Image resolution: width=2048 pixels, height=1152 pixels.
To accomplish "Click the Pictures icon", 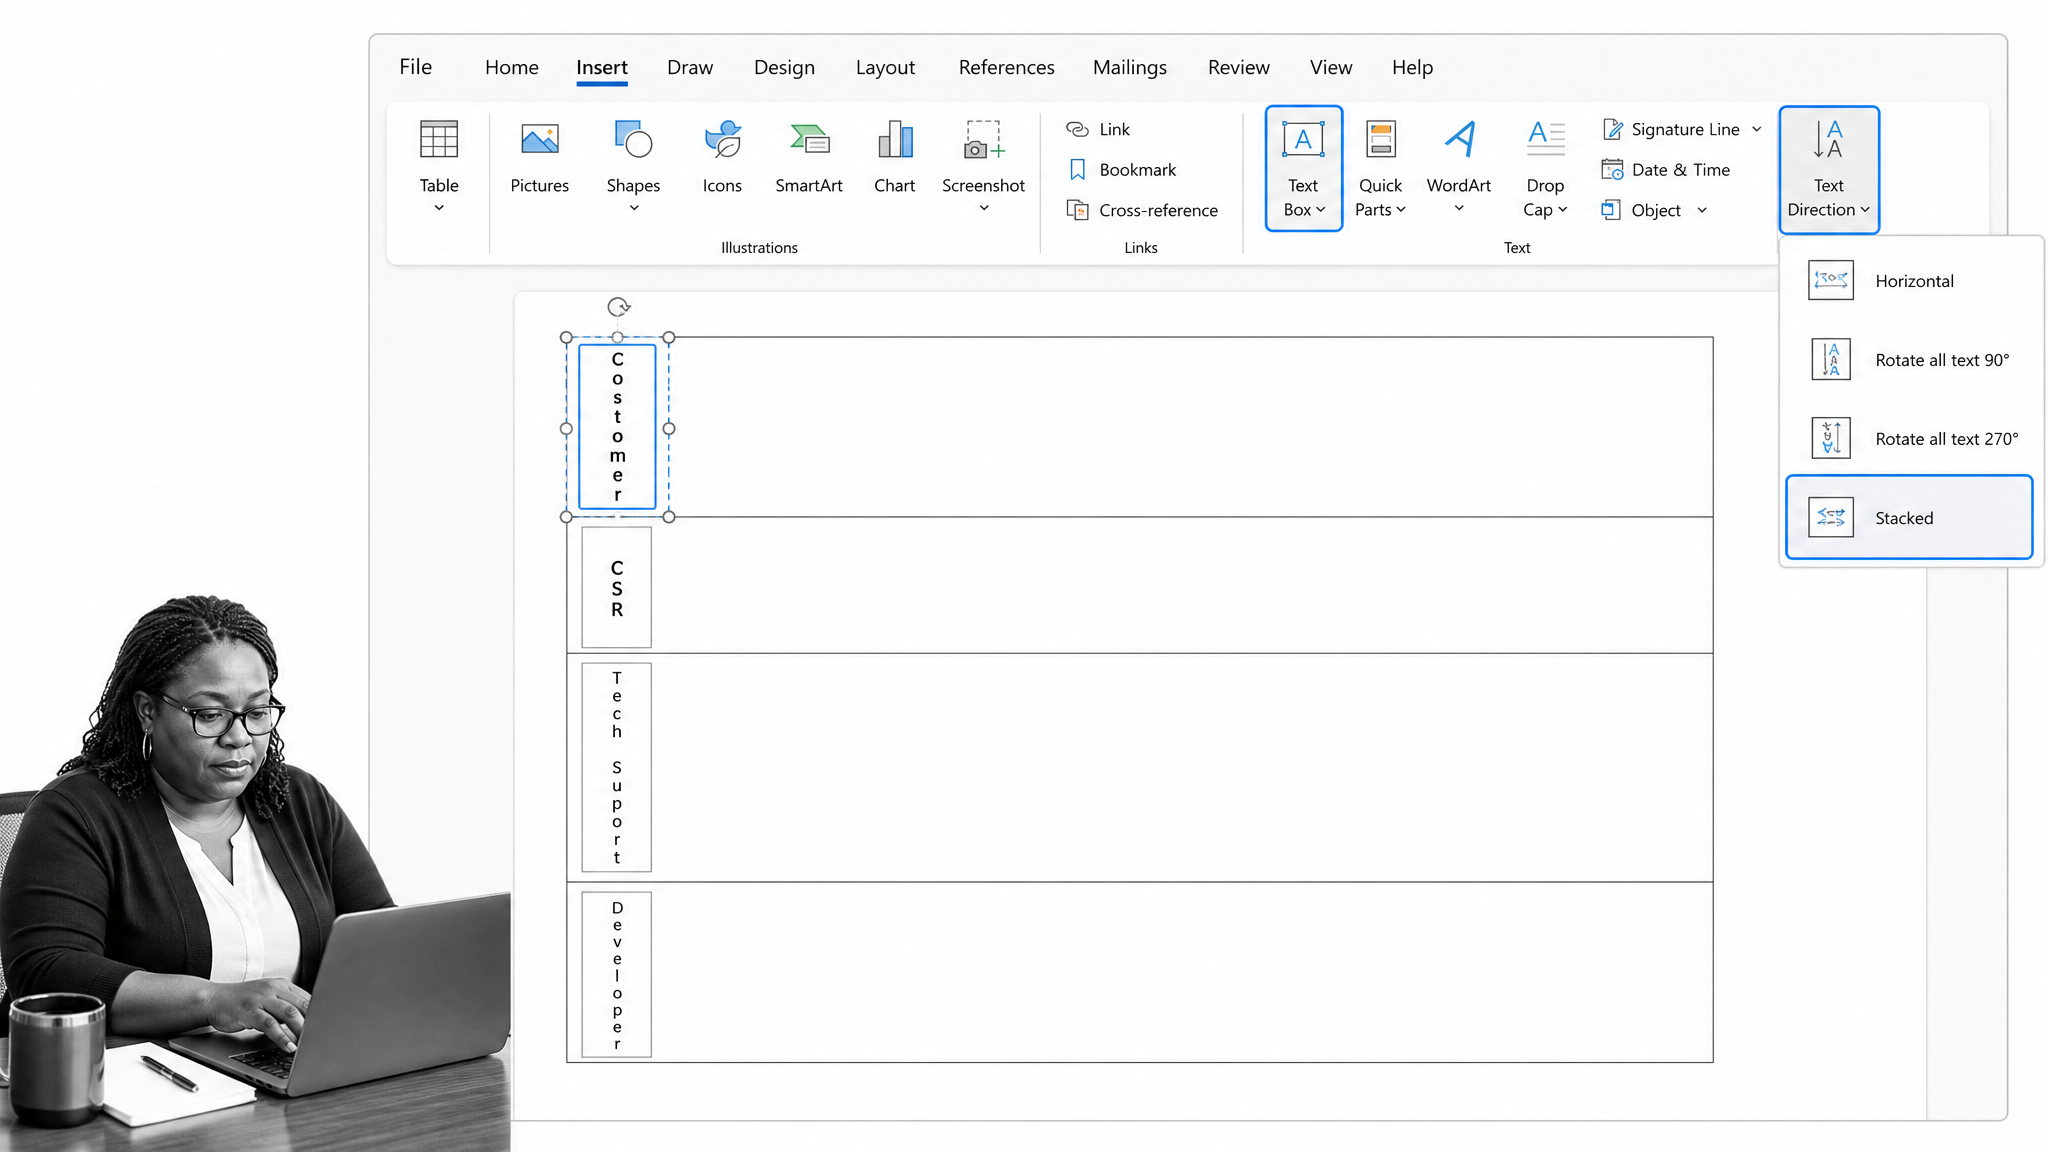I will (540, 140).
